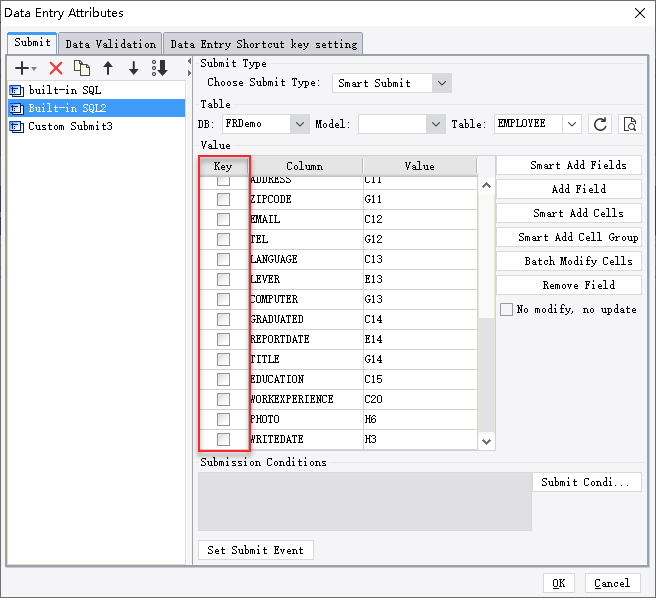Click the sort submits icon
The width and height of the screenshot is (656, 598).
(159, 68)
